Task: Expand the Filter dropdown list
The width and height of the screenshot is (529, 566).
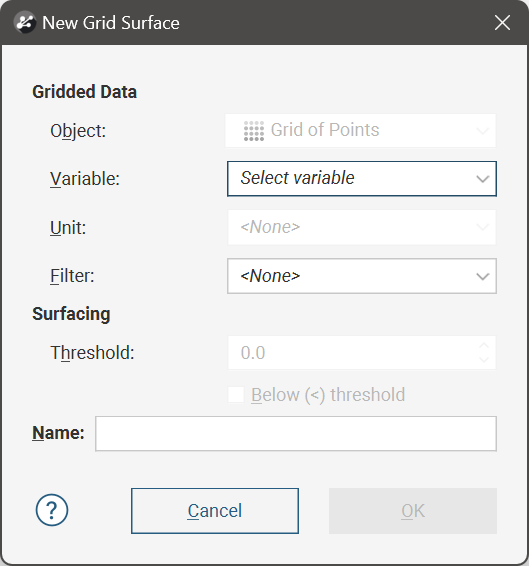Action: click(362, 276)
